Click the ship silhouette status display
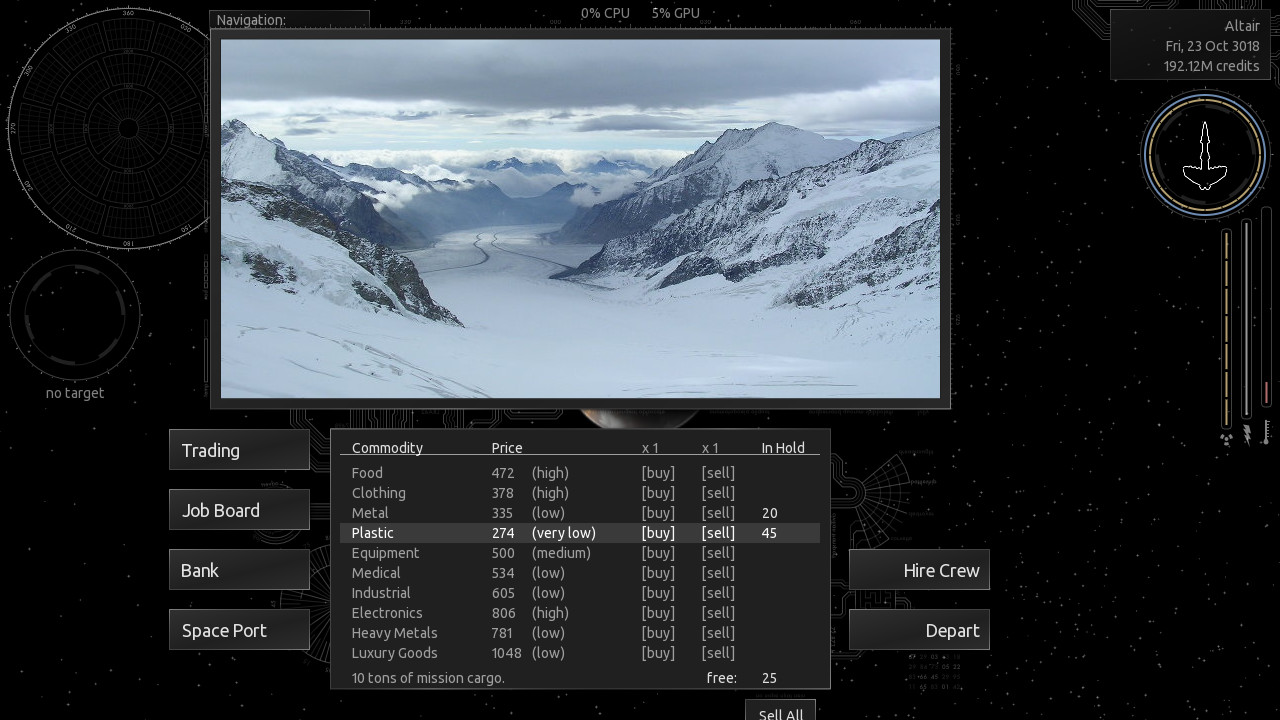 tap(1205, 155)
